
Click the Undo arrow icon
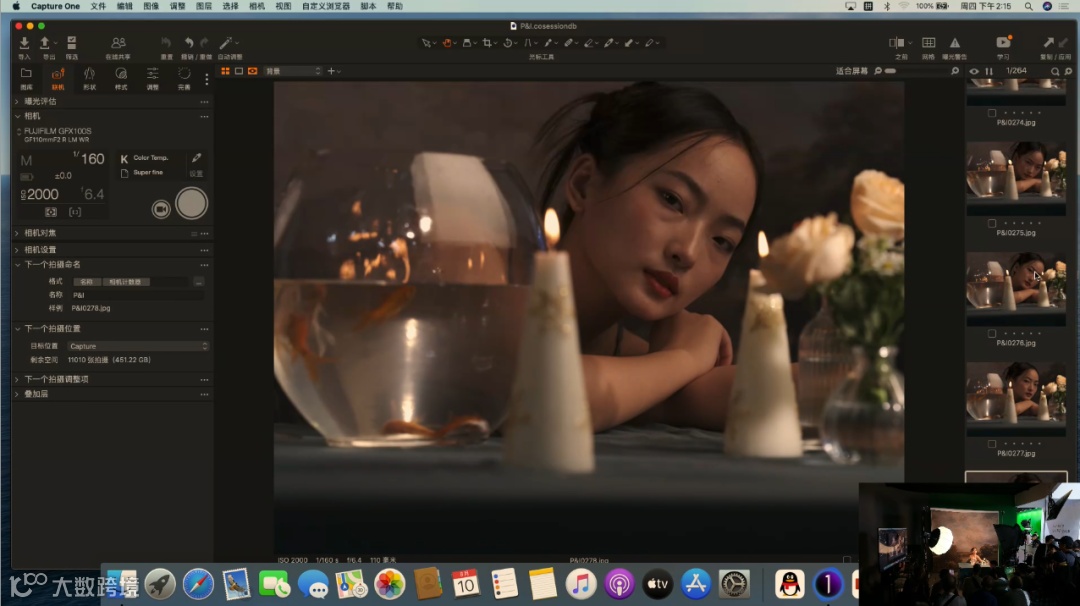tap(189, 43)
